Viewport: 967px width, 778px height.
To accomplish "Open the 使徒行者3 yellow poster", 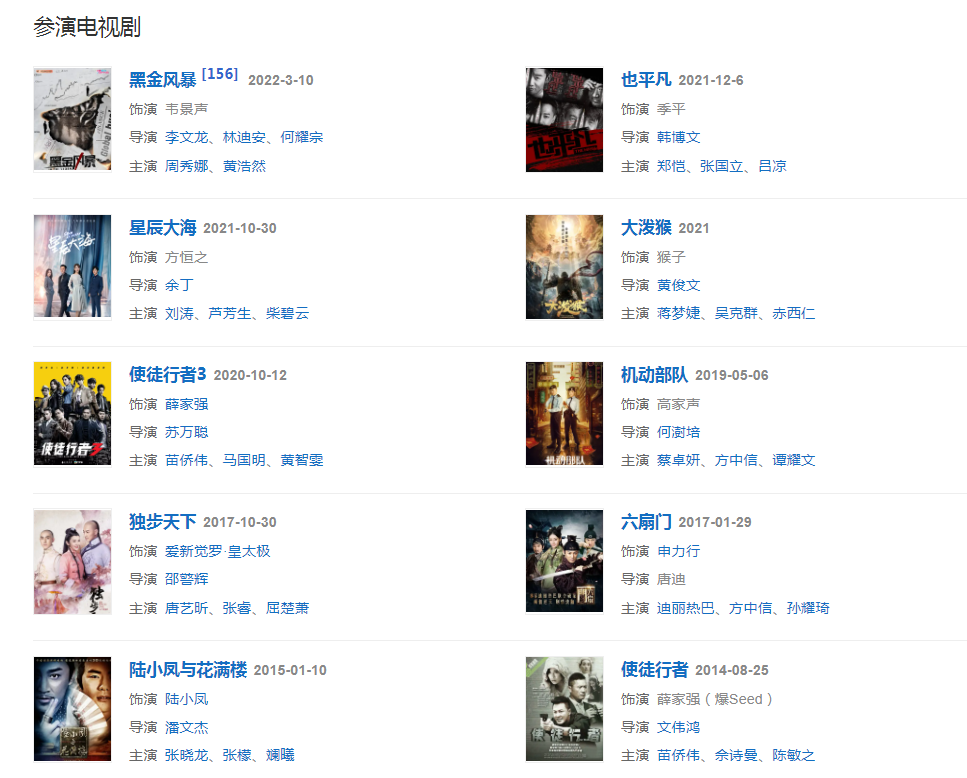I will pyautogui.click(x=72, y=414).
